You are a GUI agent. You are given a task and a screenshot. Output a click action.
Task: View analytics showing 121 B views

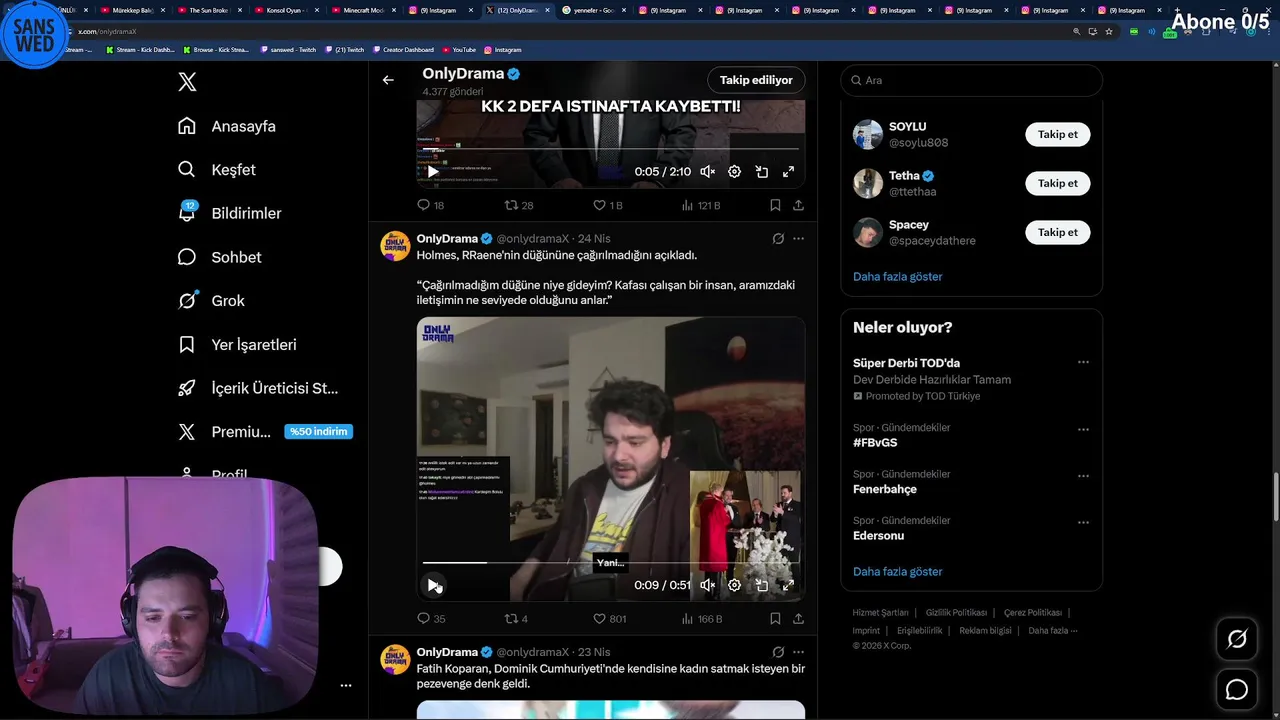click(700, 205)
